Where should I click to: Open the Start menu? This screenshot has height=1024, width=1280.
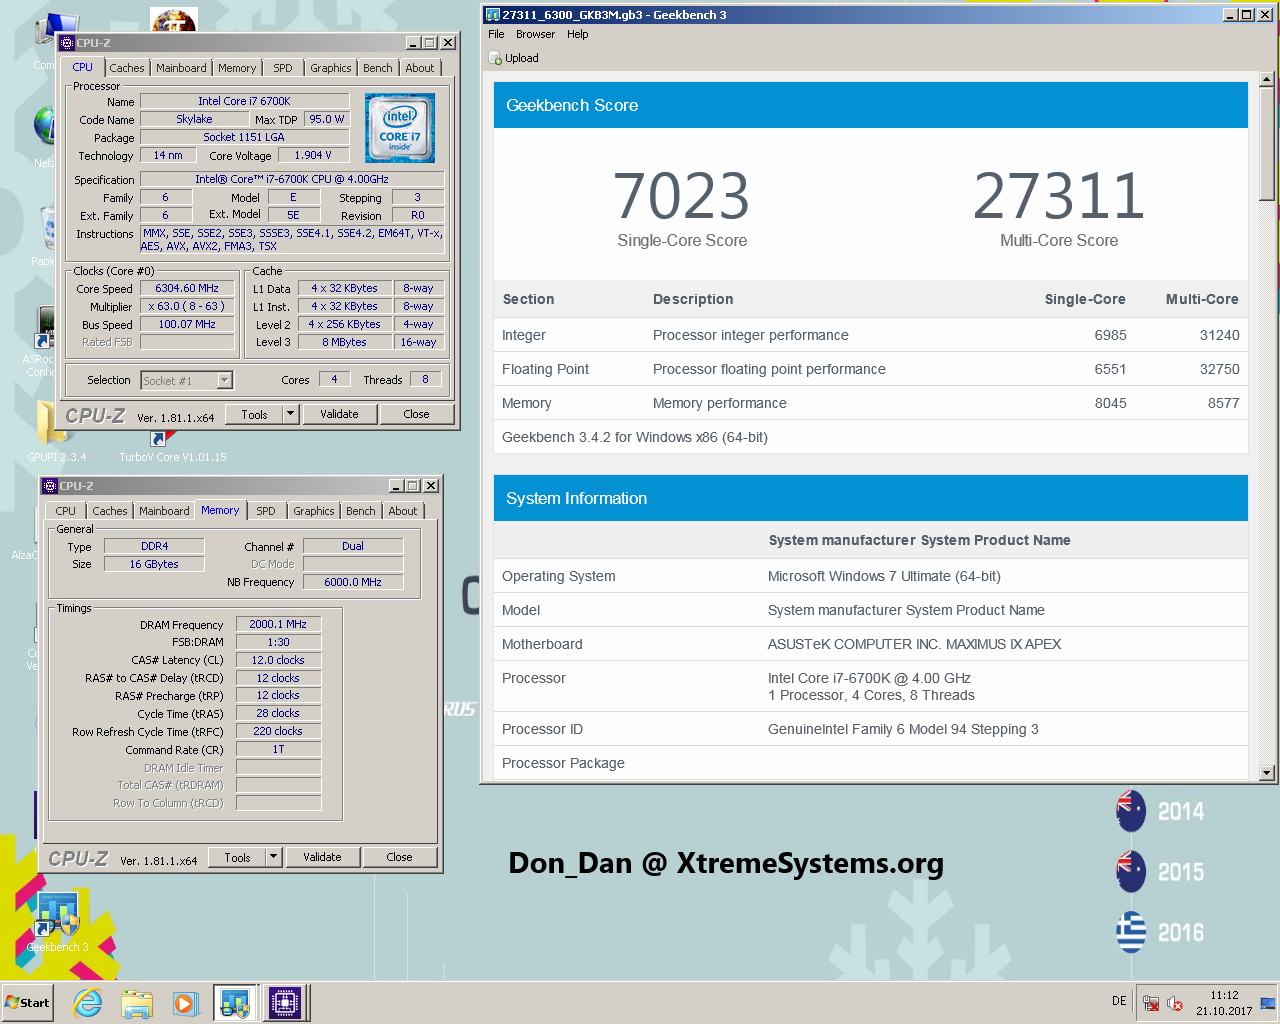click(27, 1003)
